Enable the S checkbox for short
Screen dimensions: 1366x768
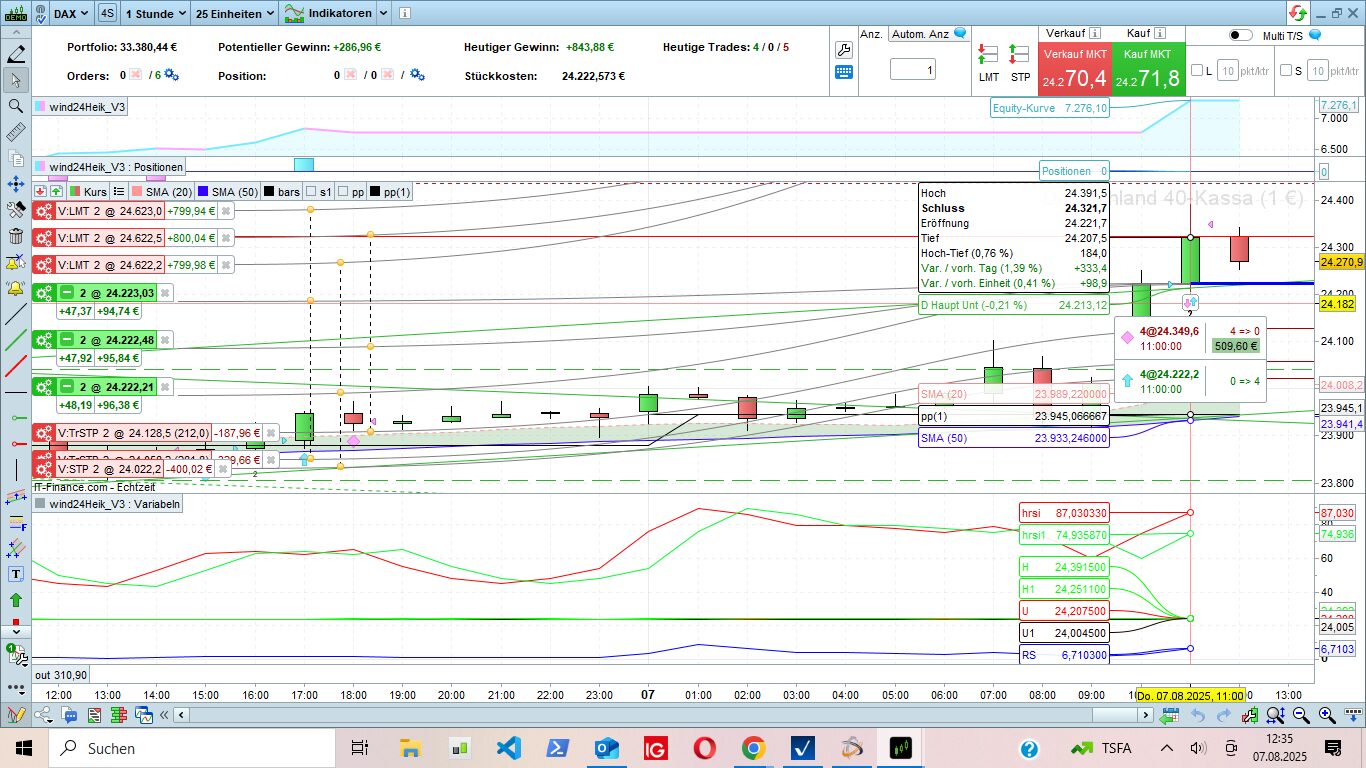[x=1286, y=71]
